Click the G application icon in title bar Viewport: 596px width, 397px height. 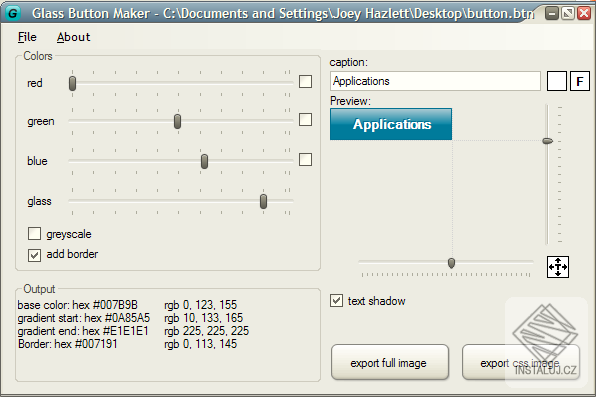(x=13, y=14)
